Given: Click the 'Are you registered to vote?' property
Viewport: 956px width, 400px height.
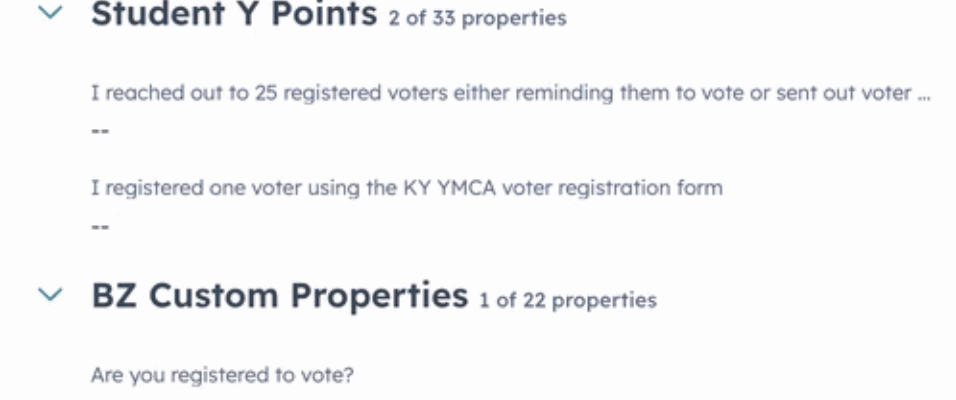Looking at the screenshot, I should click(223, 375).
